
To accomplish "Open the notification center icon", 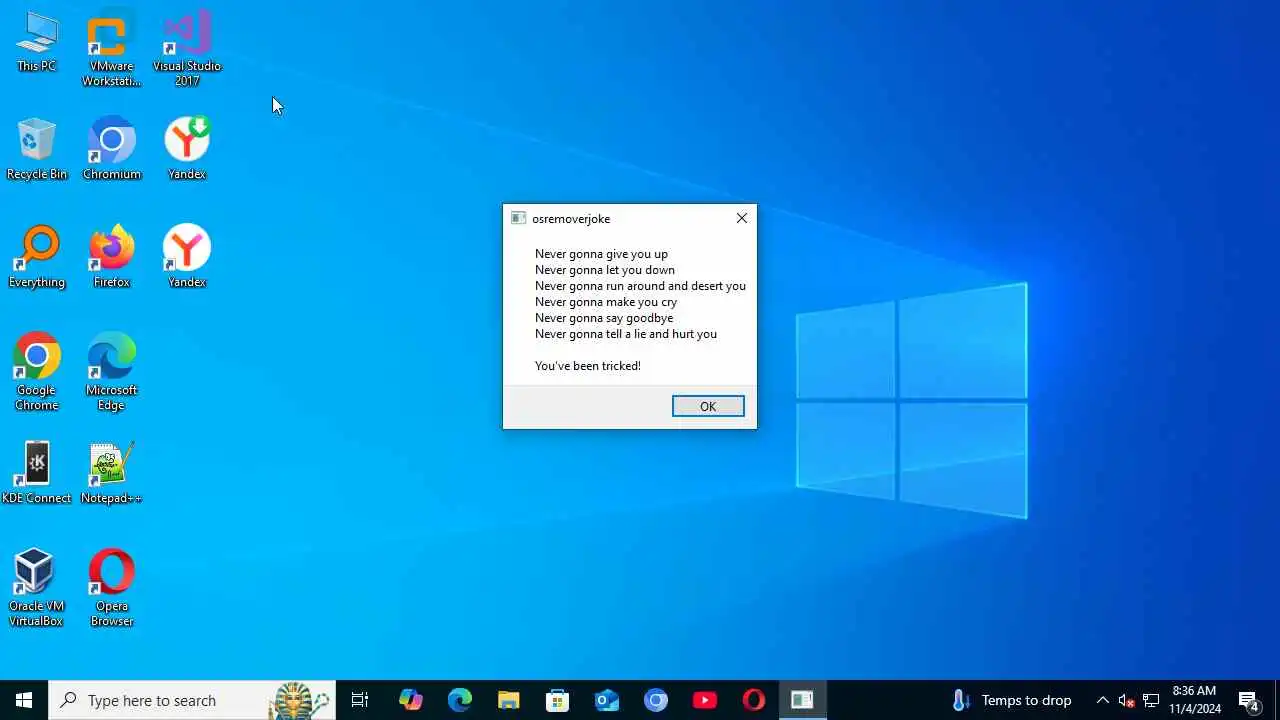I will [1249, 700].
